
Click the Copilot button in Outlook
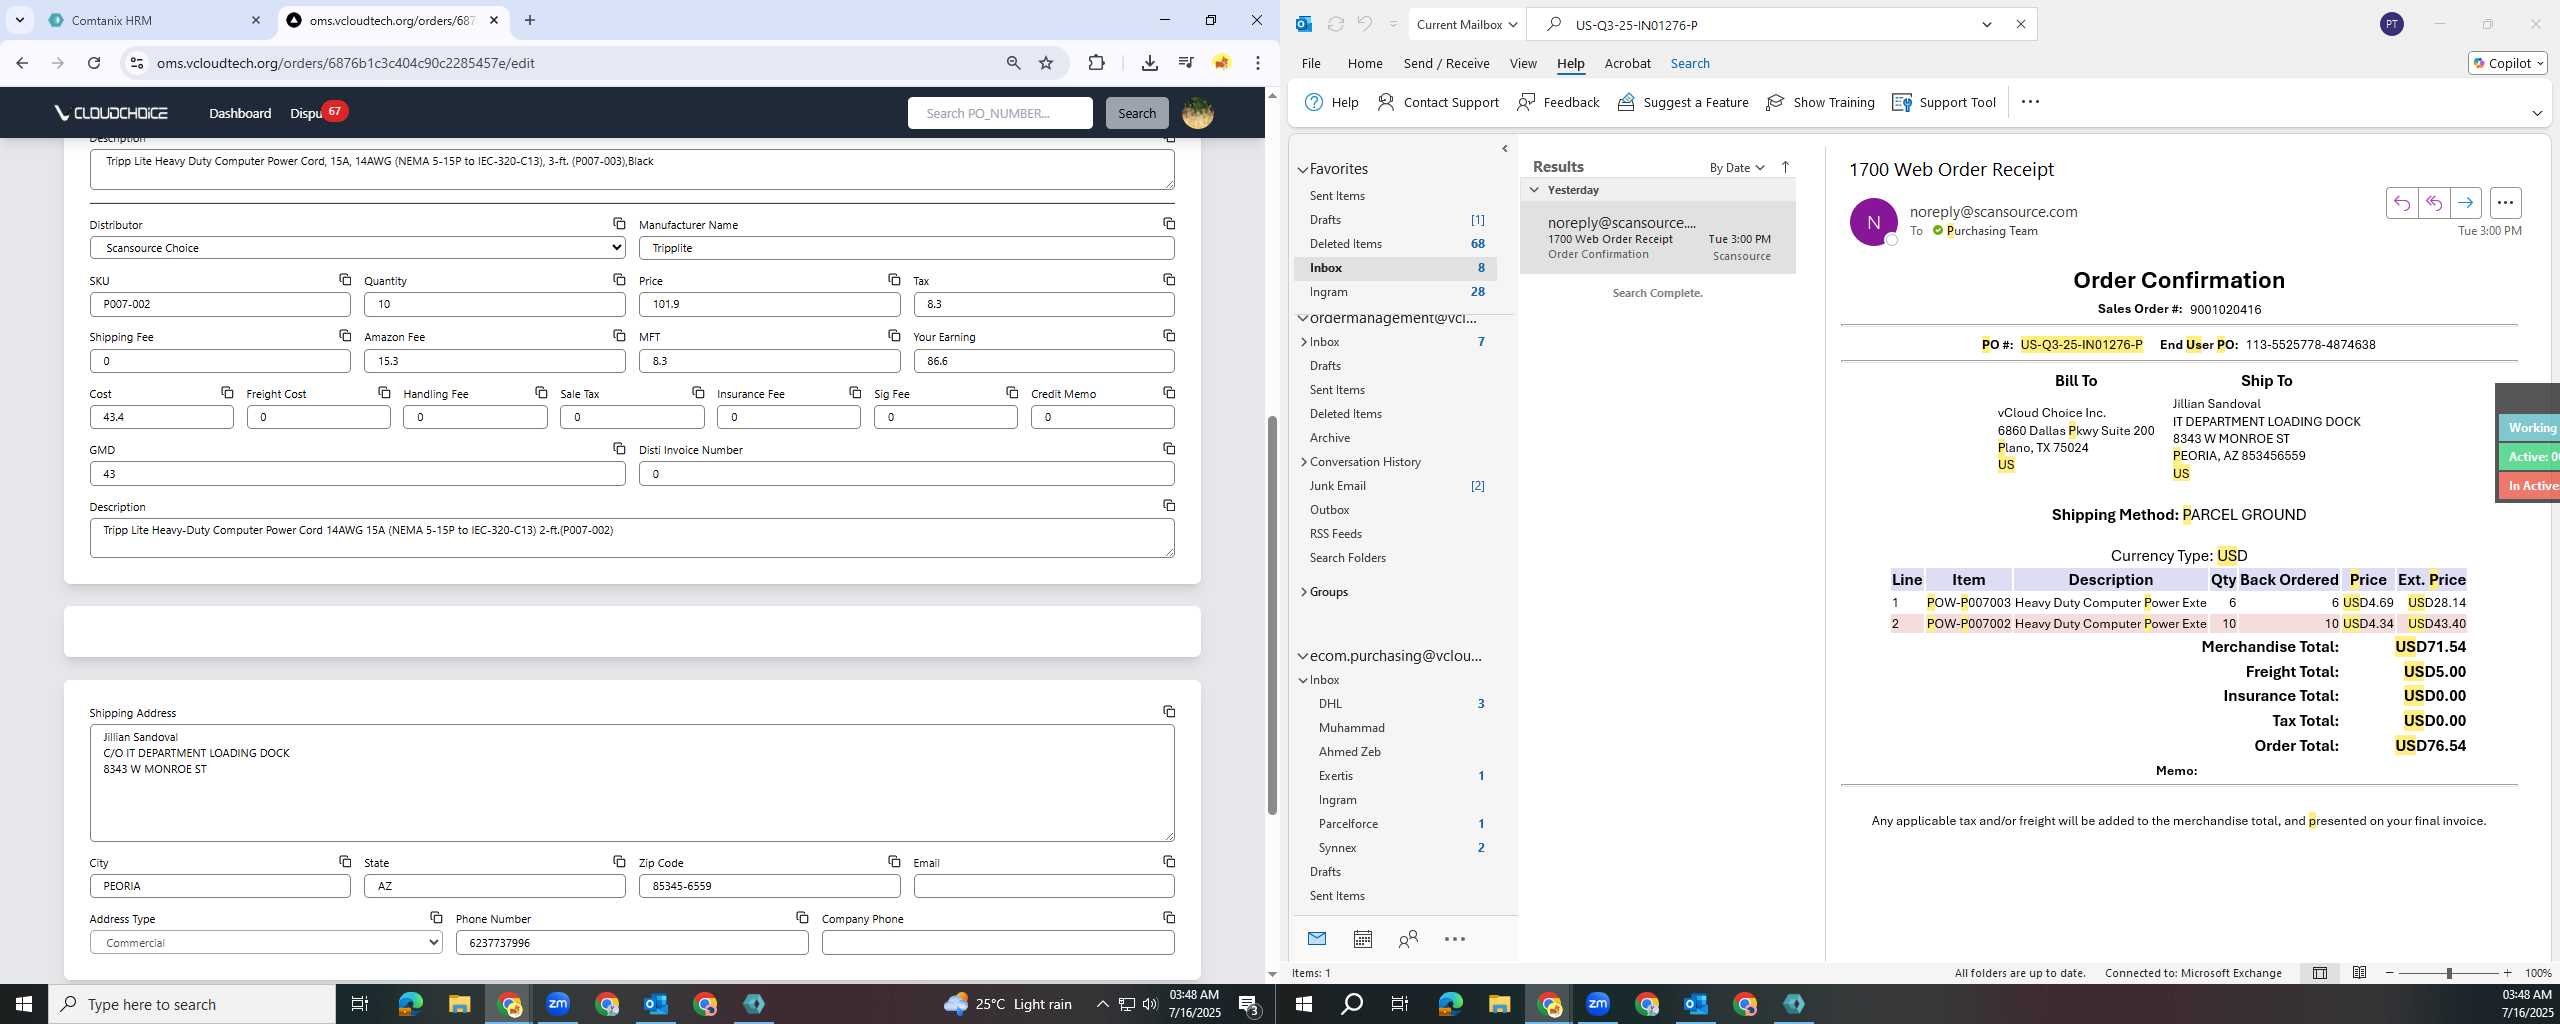coord(2507,63)
